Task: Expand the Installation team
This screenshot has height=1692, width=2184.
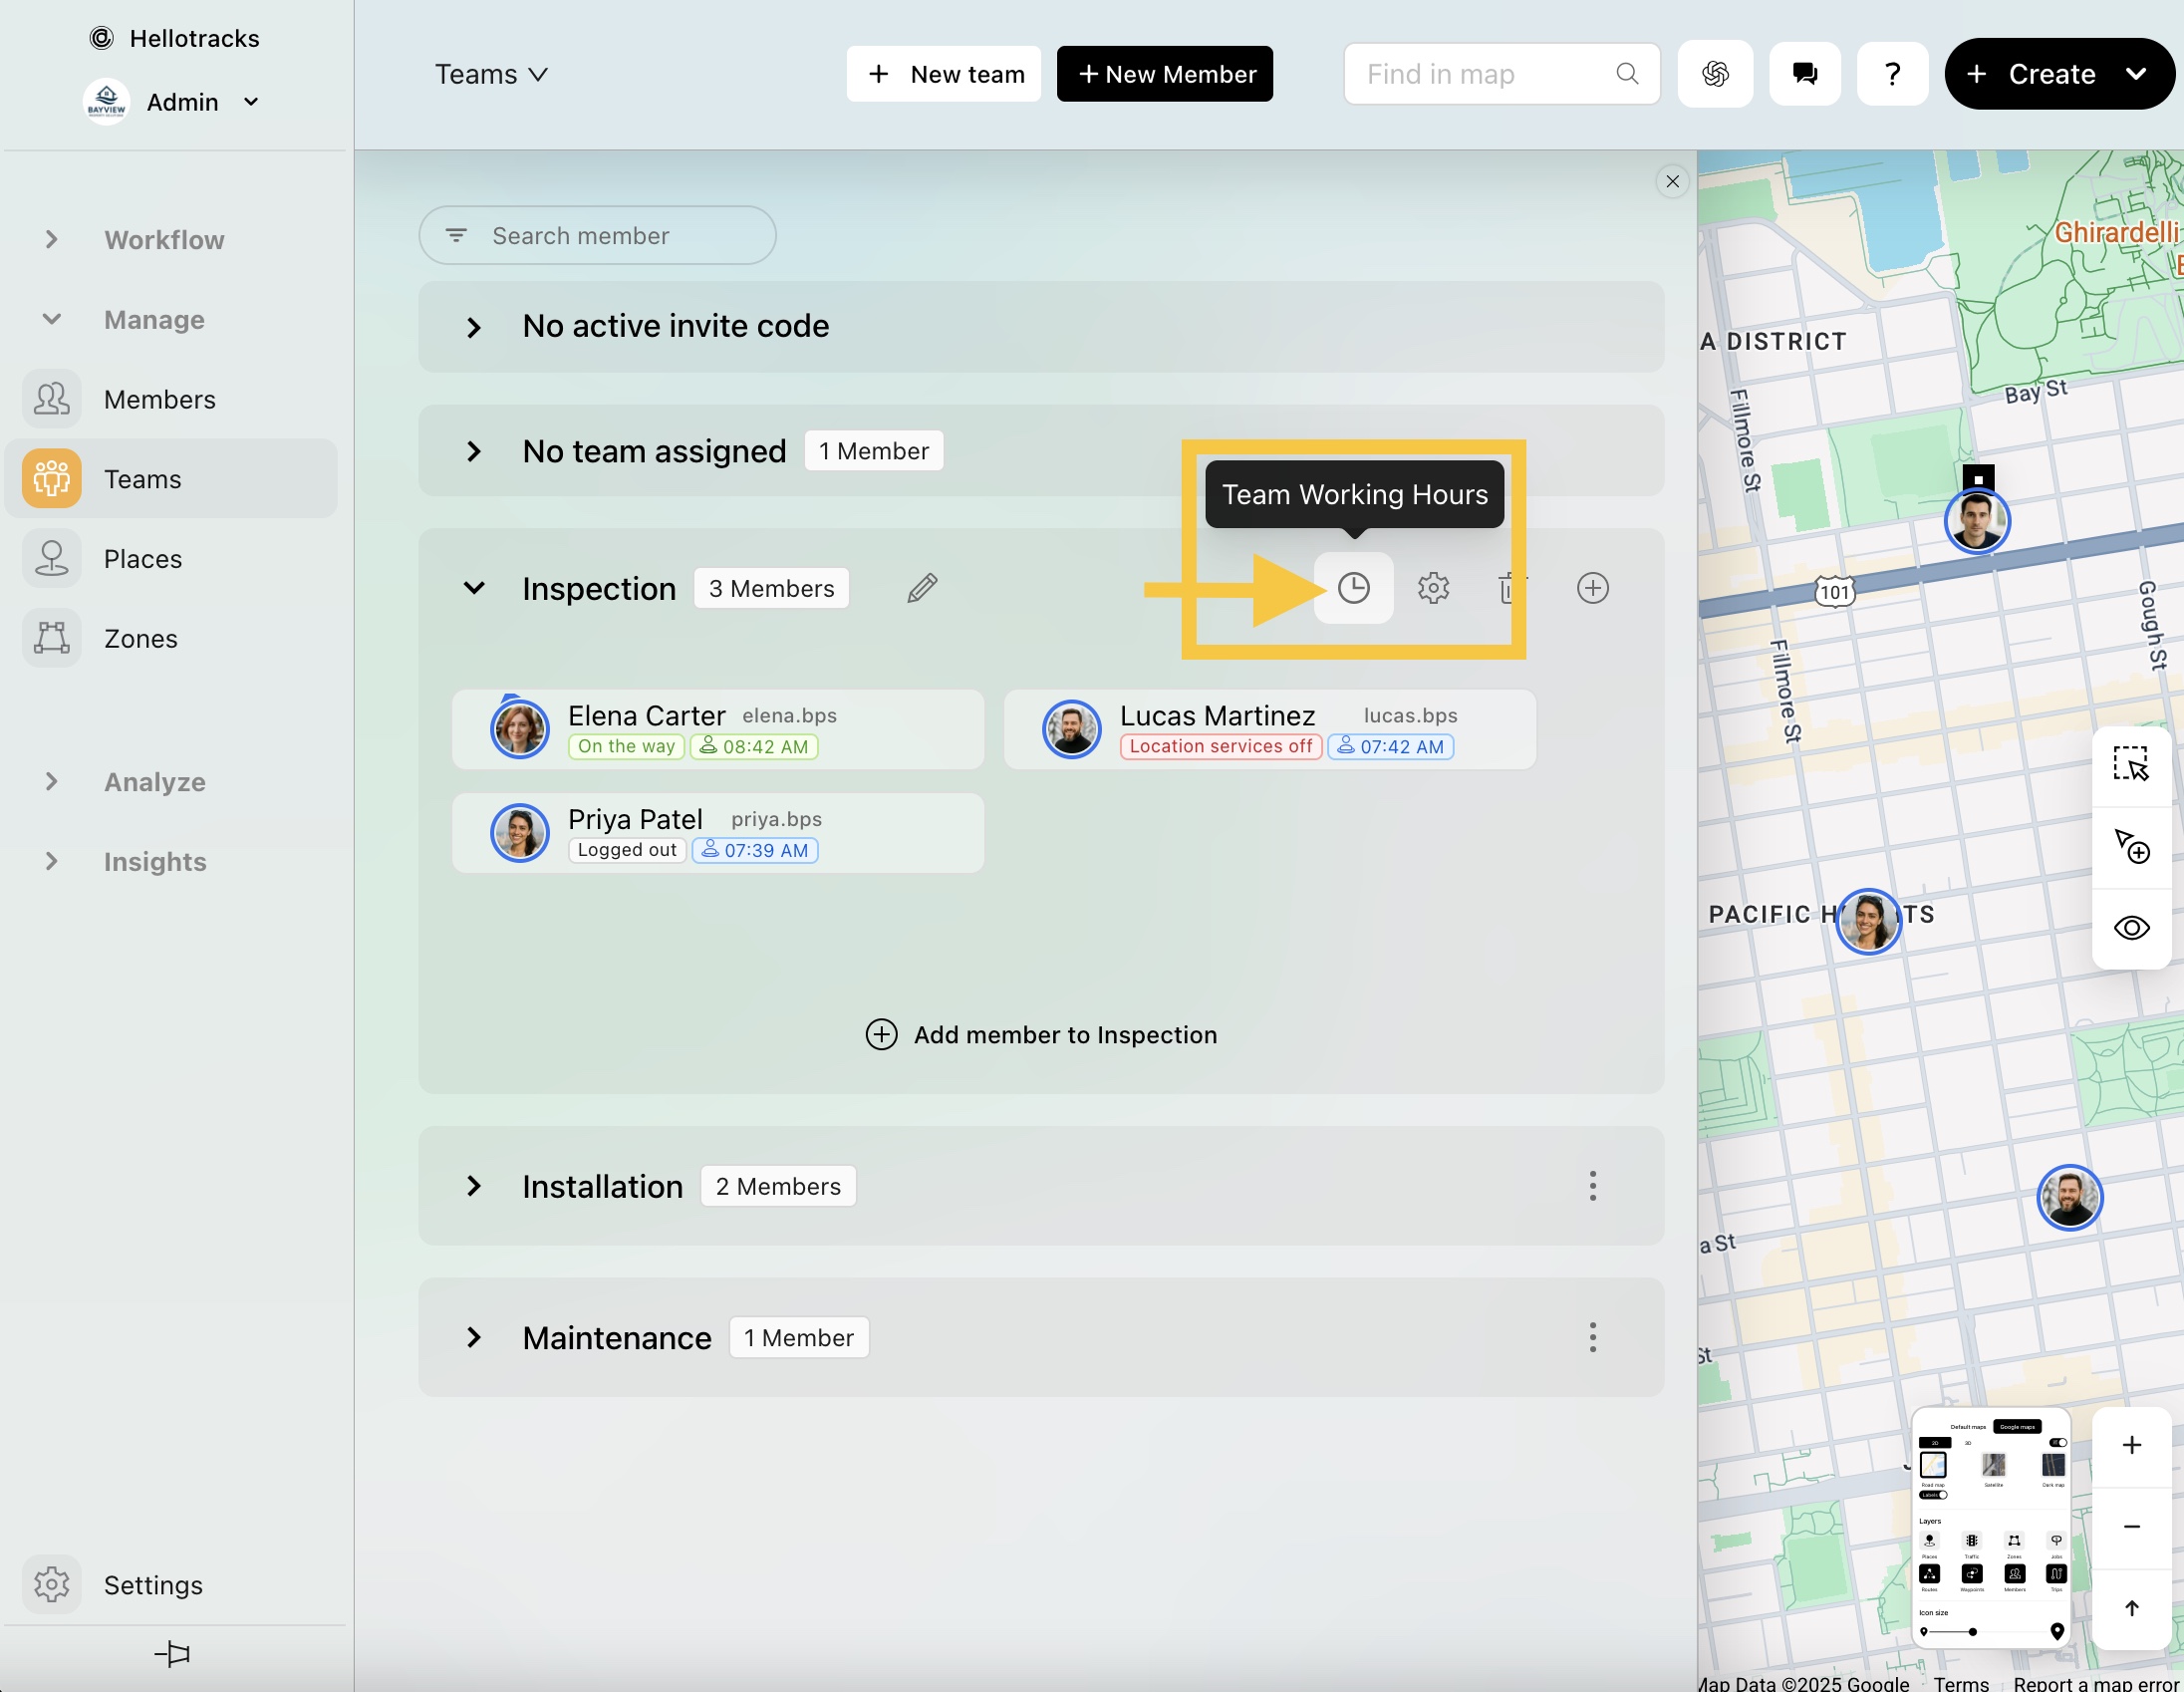Action: point(474,1186)
